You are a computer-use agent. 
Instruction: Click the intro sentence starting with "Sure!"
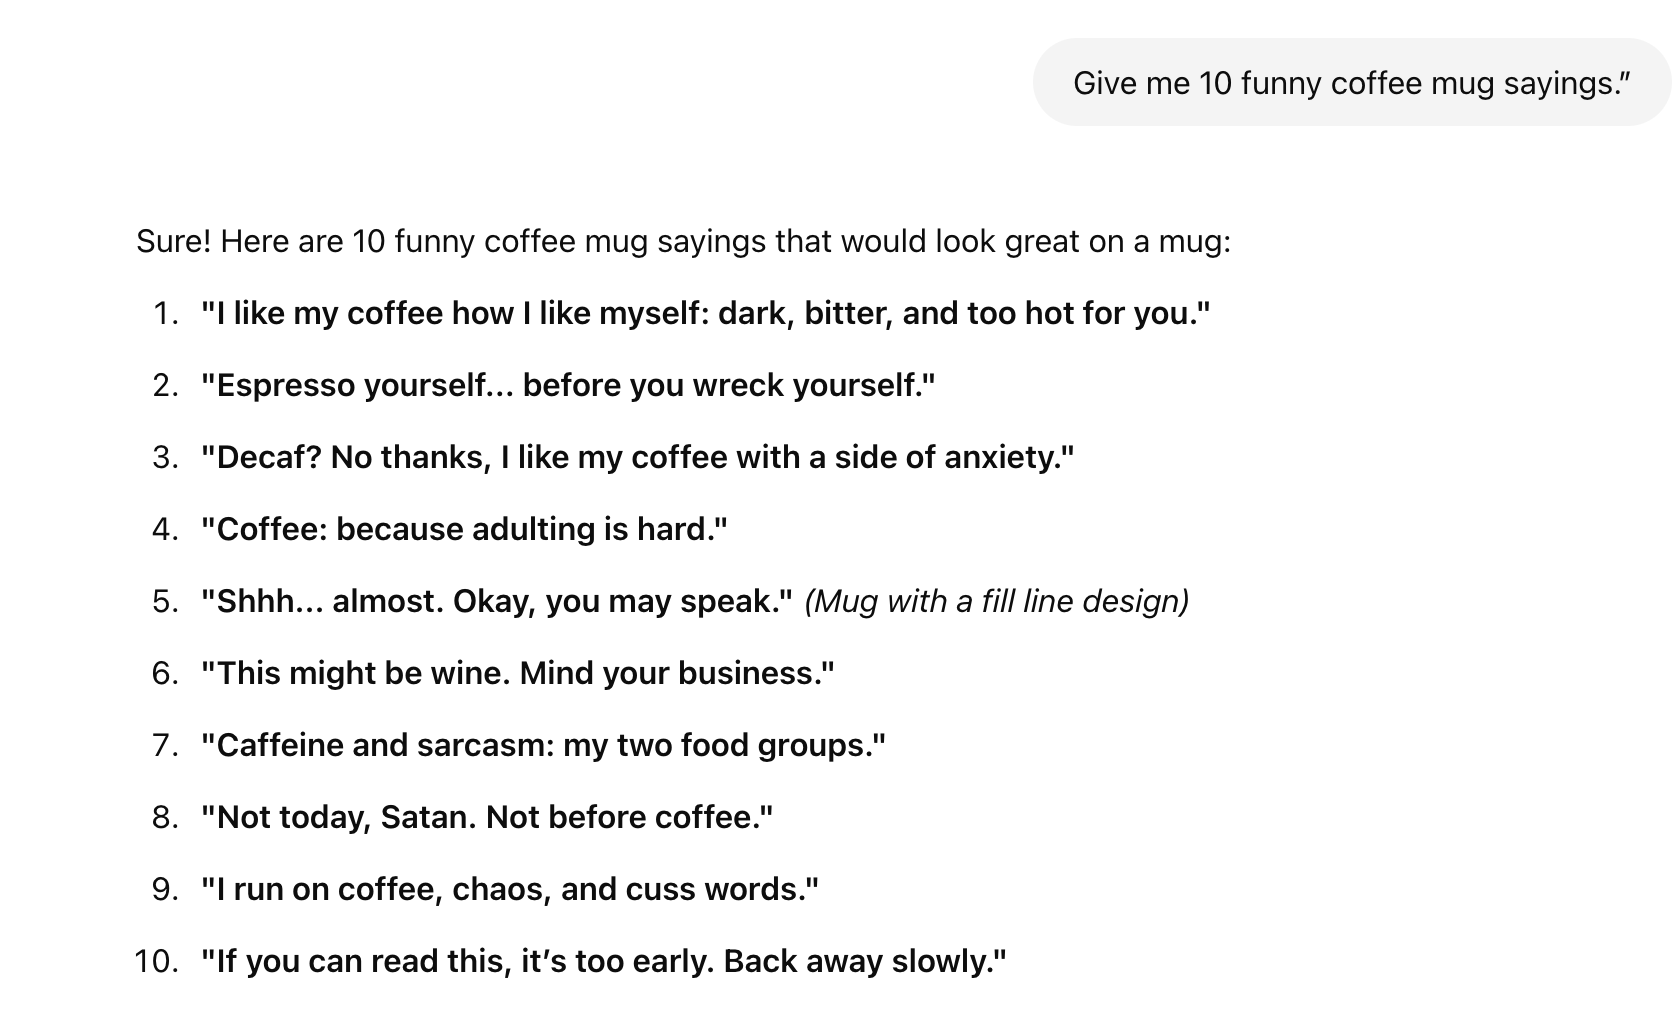click(683, 242)
